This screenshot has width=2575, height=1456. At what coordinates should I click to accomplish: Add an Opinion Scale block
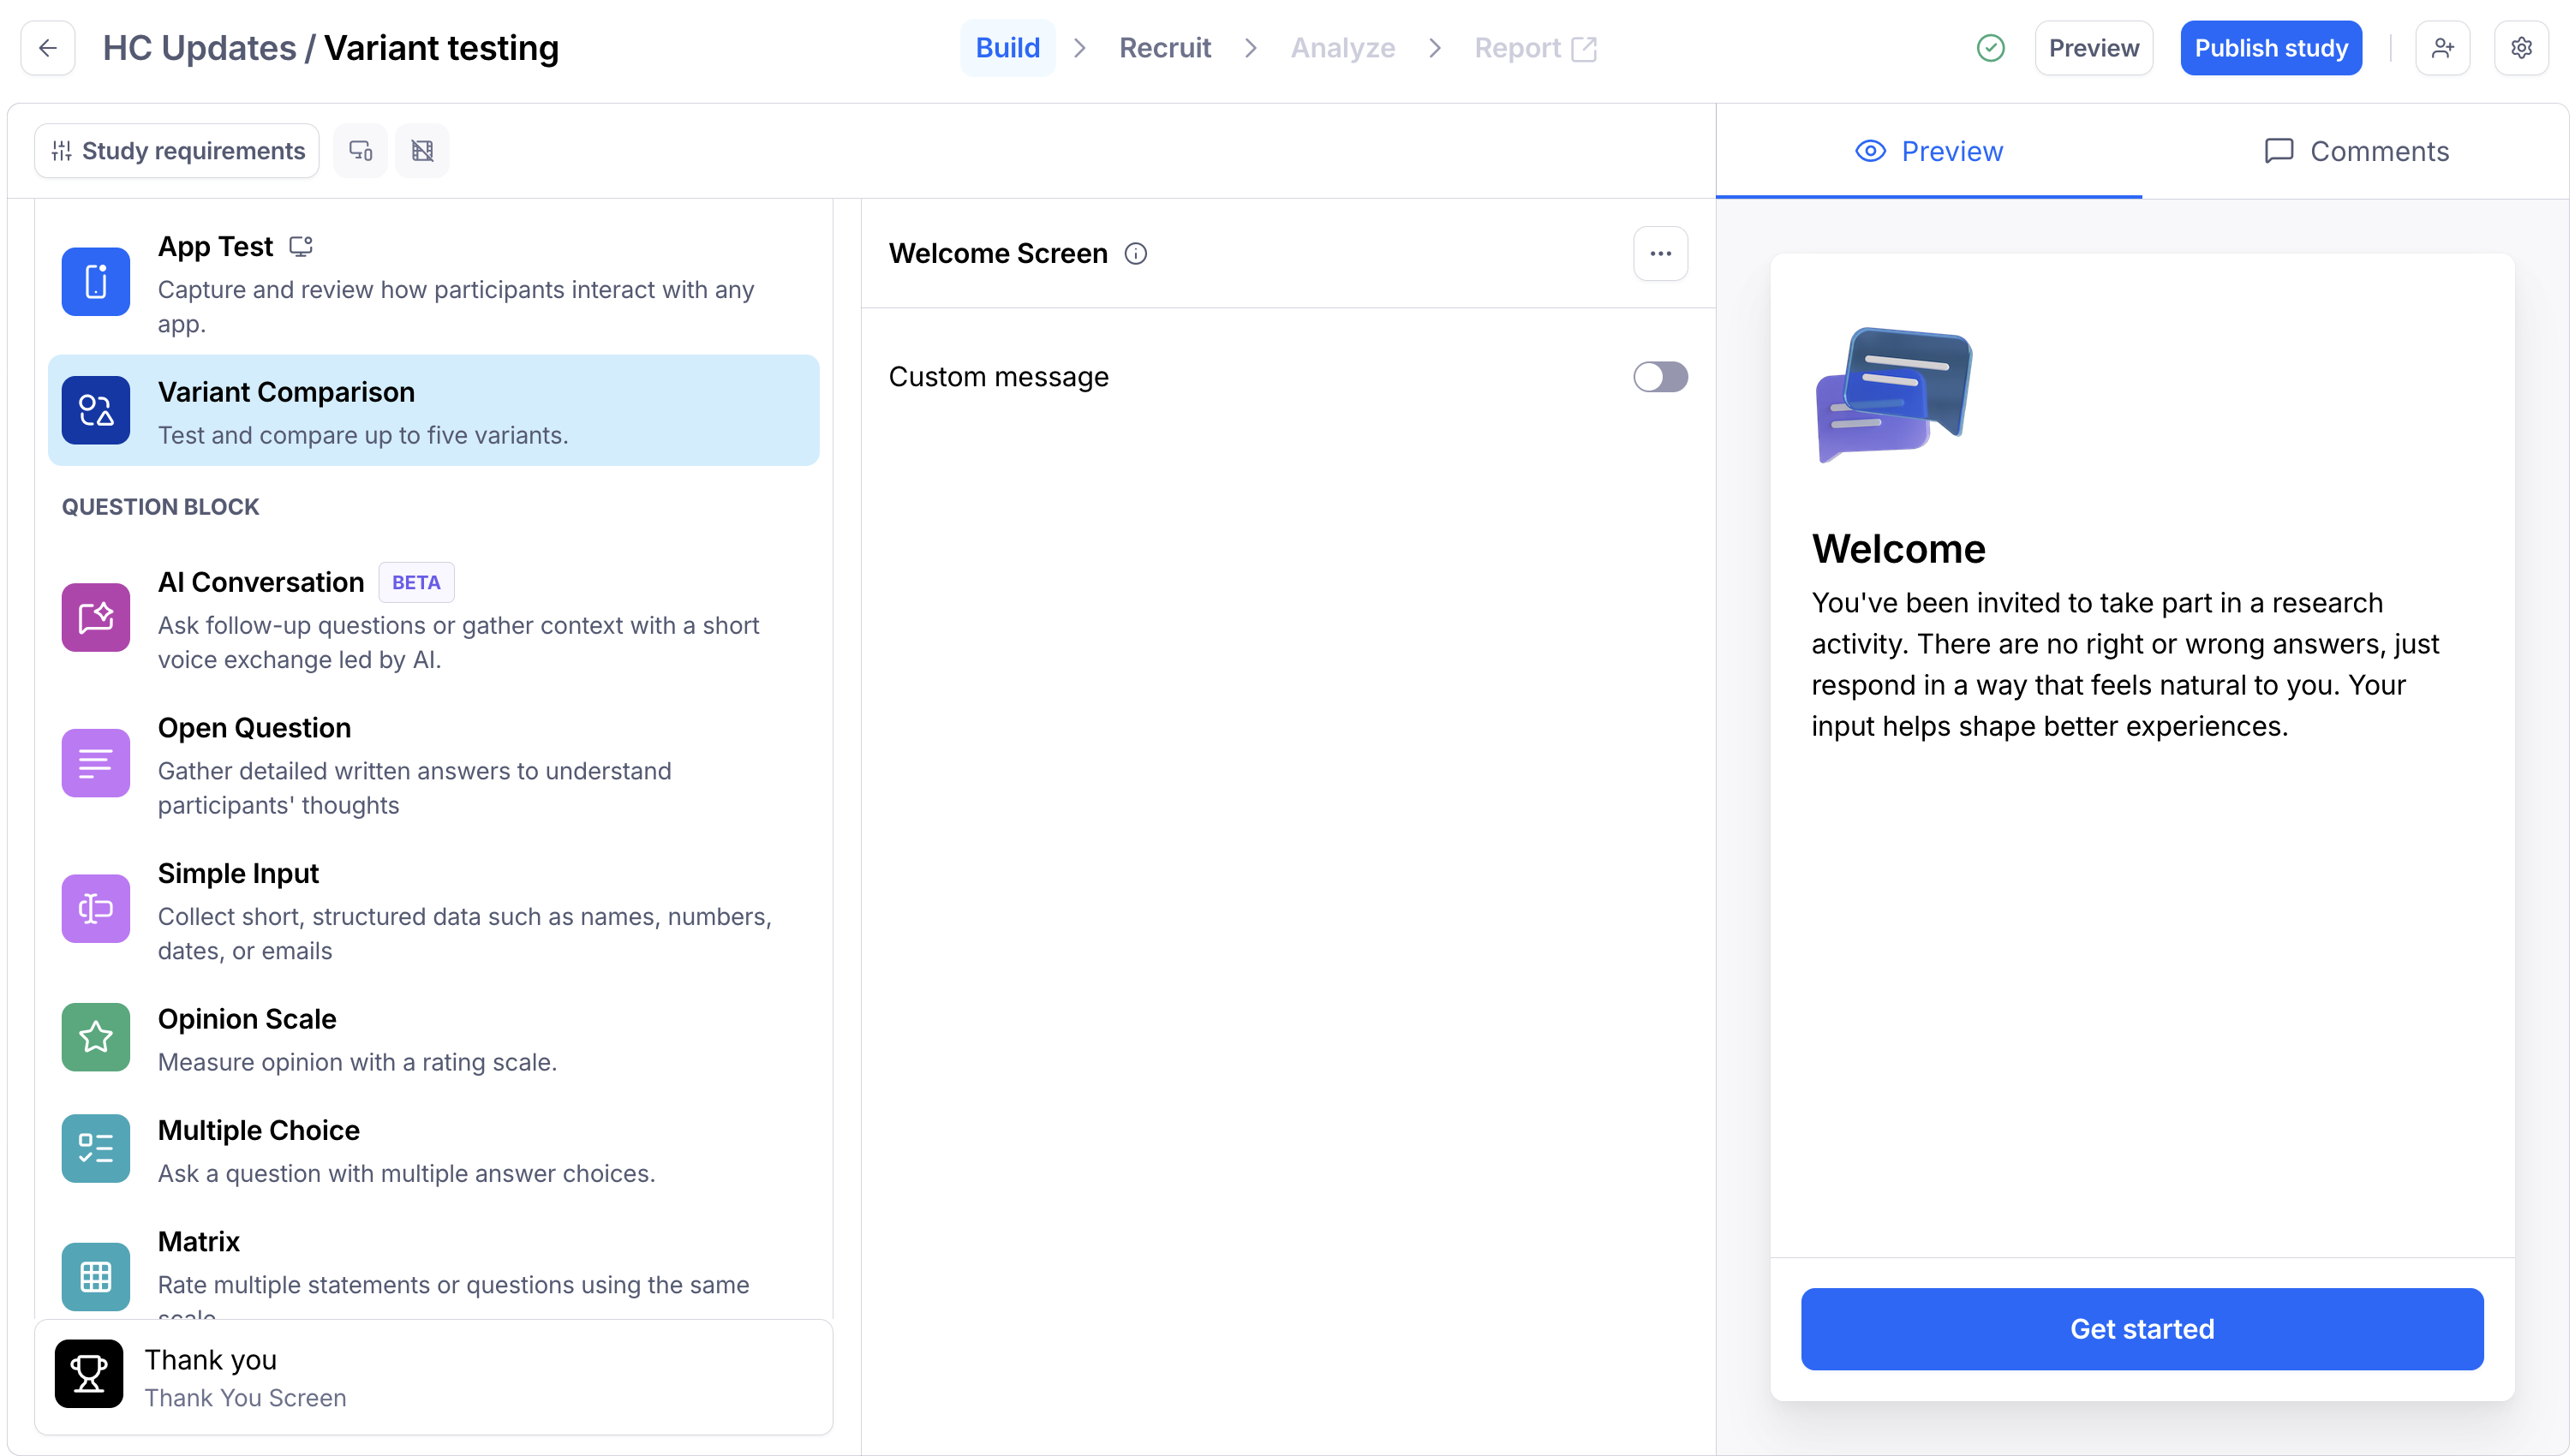pyautogui.click(x=434, y=1038)
